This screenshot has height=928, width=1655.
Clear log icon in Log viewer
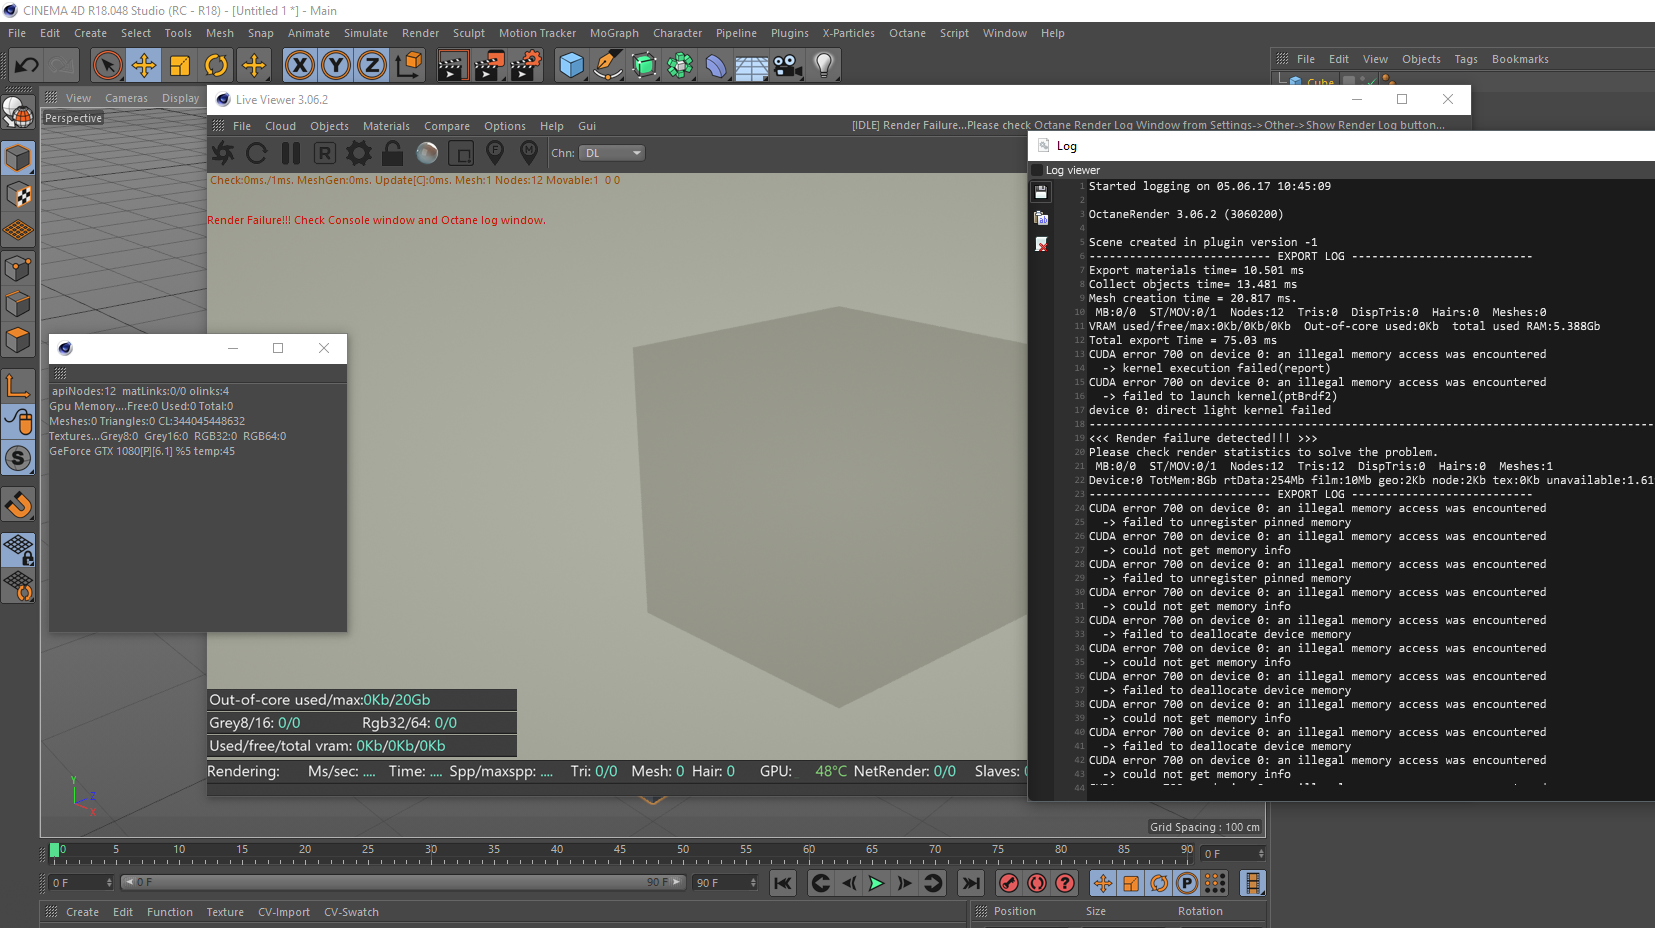(1041, 245)
